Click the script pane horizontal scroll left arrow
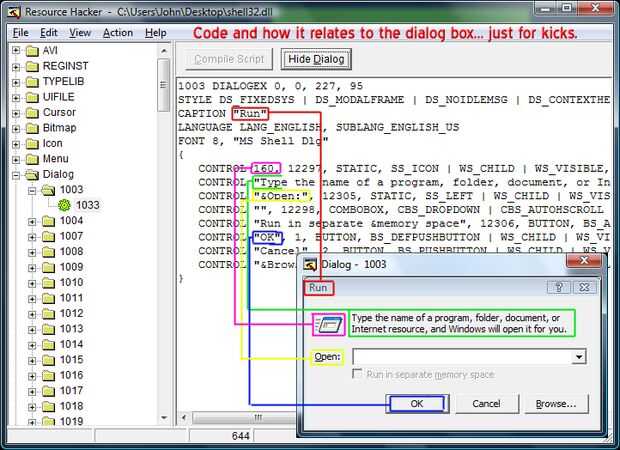The width and height of the screenshot is (620, 450). click(x=183, y=418)
